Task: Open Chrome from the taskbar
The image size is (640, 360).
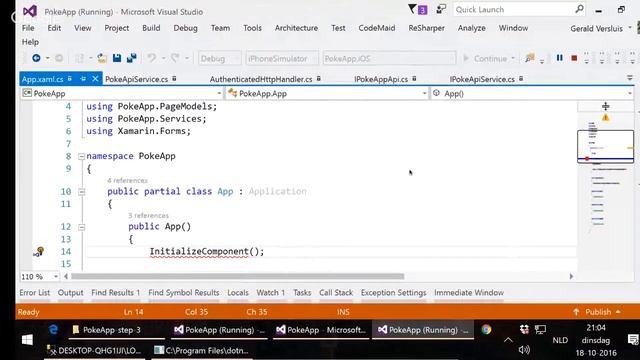Action: (486, 329)
